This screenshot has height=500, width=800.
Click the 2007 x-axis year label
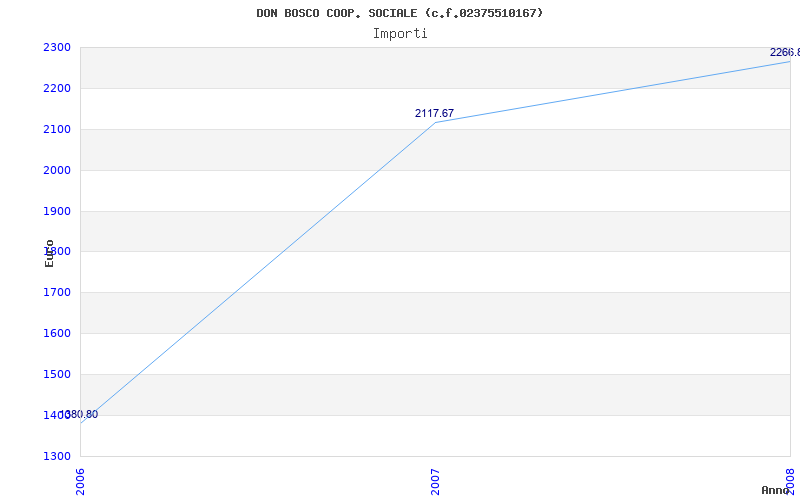tap(435, 482)
